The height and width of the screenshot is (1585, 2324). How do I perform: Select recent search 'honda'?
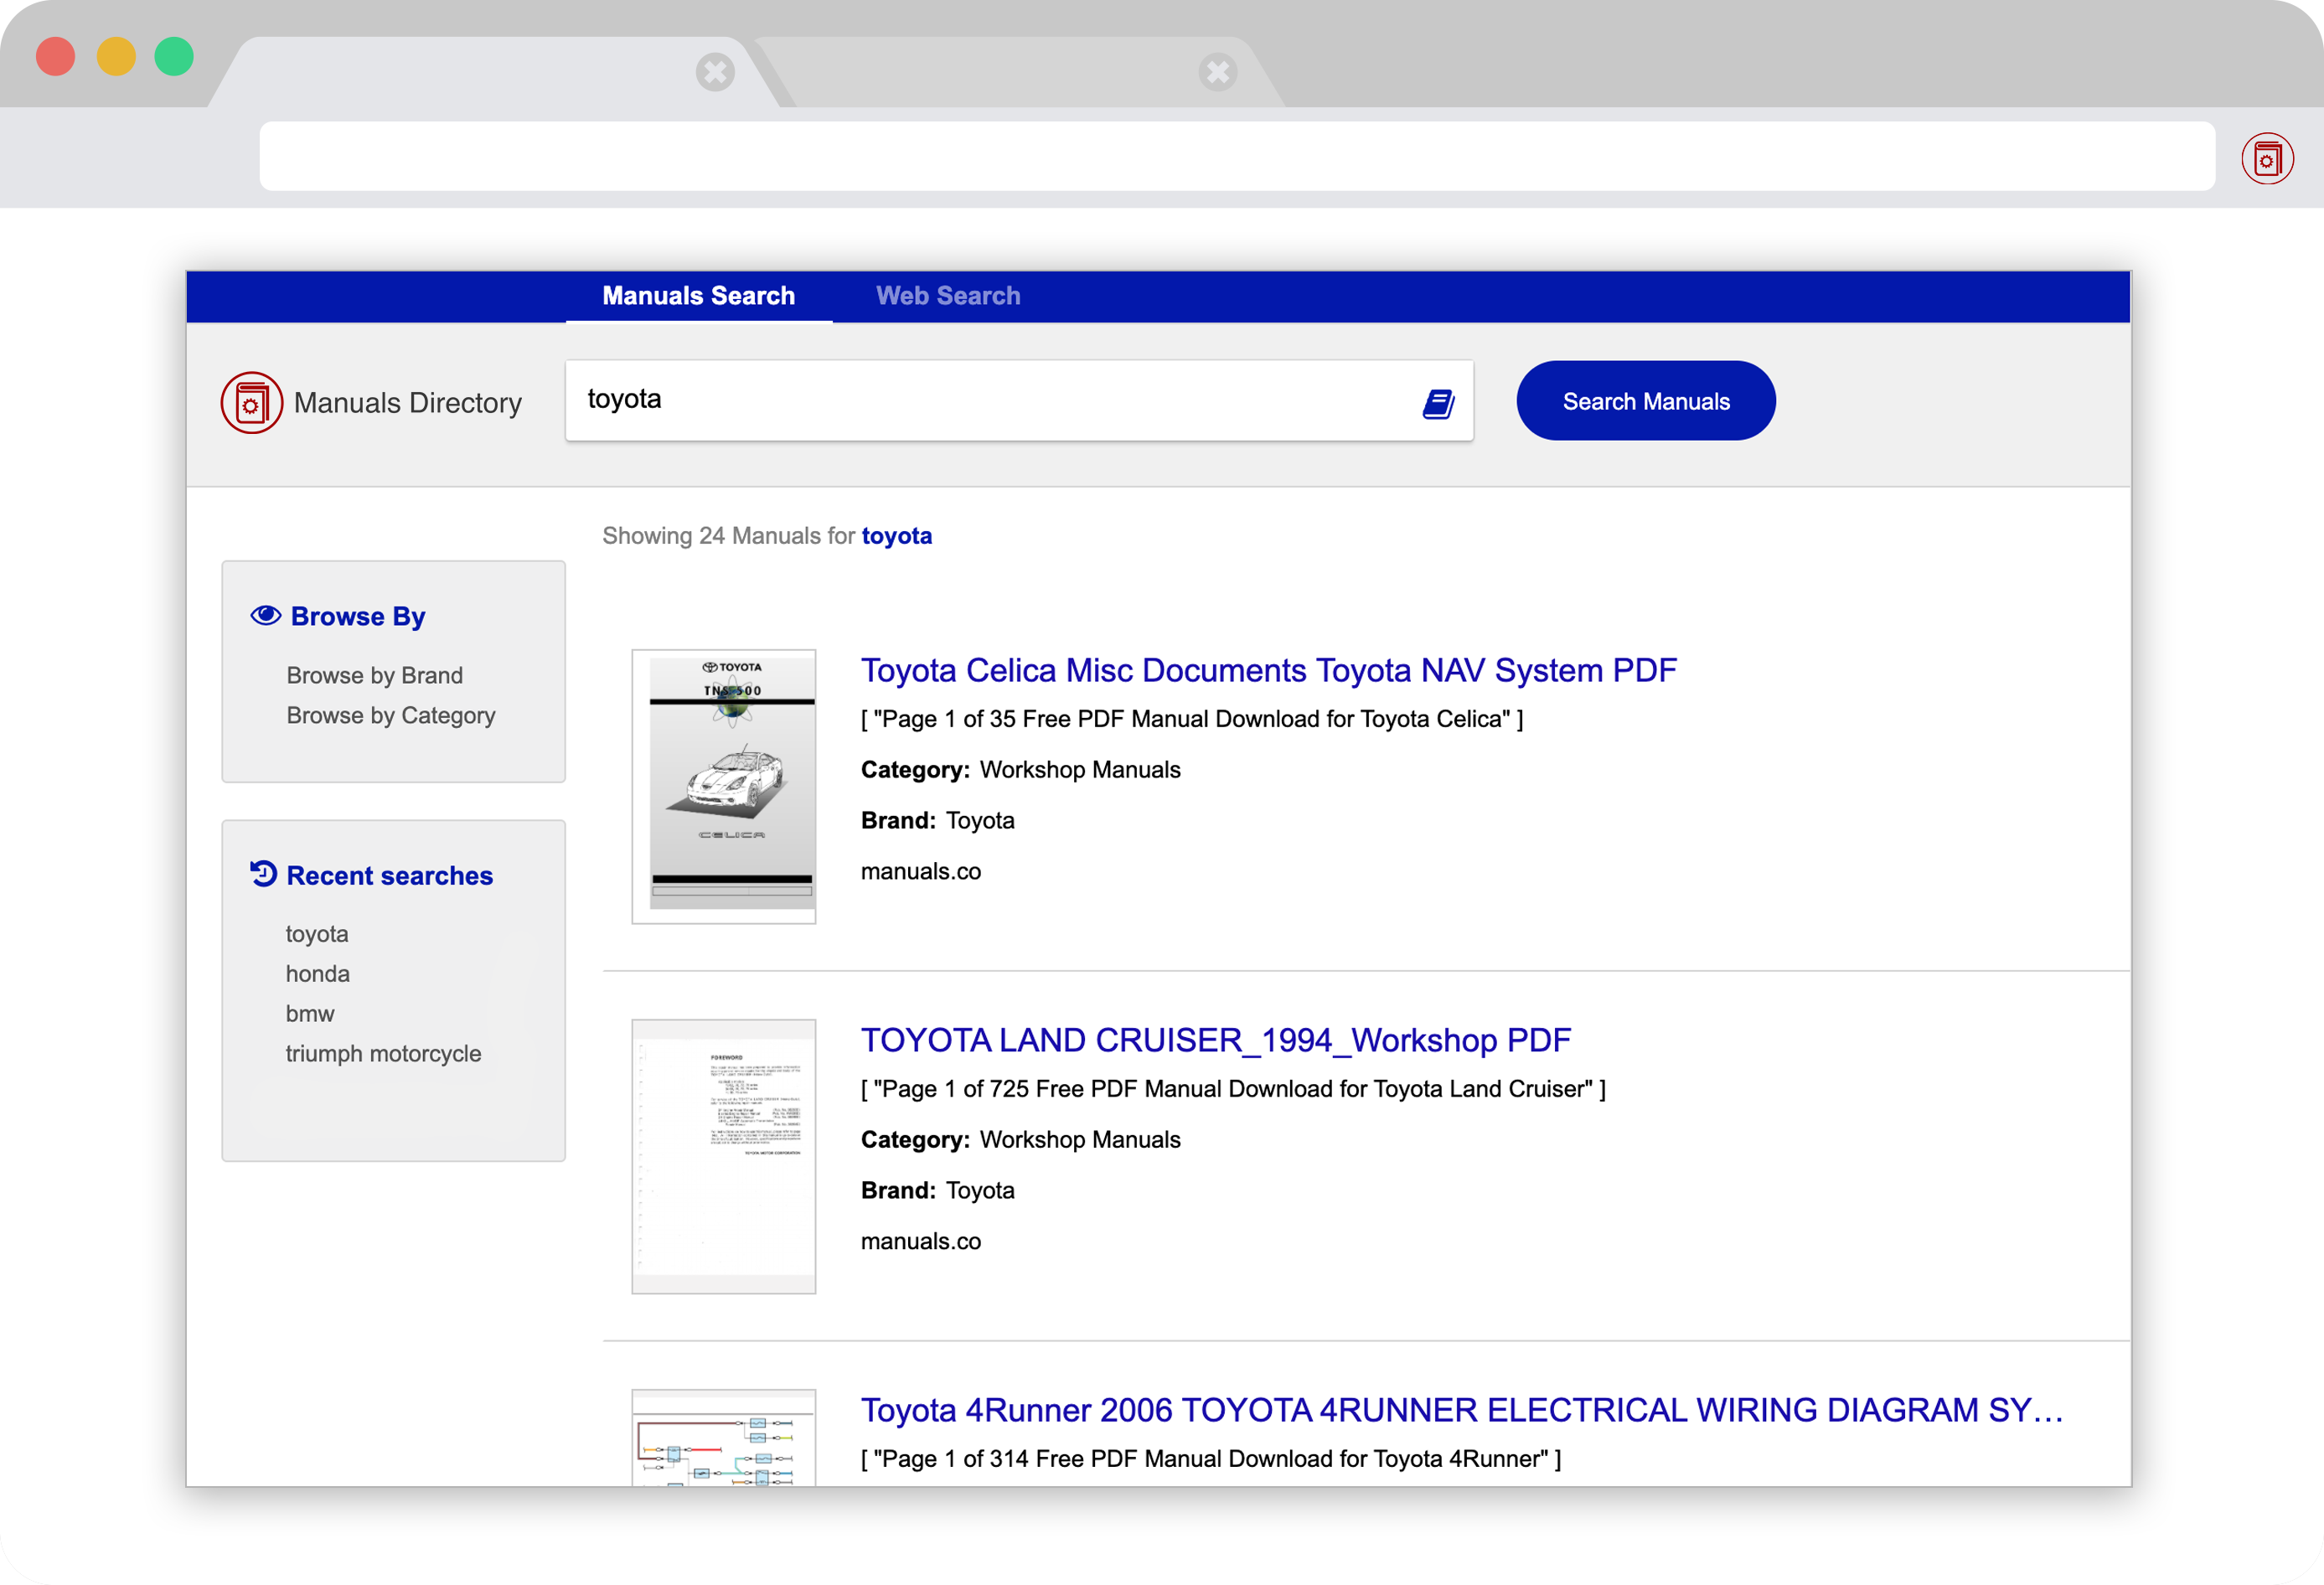[318, 974]
